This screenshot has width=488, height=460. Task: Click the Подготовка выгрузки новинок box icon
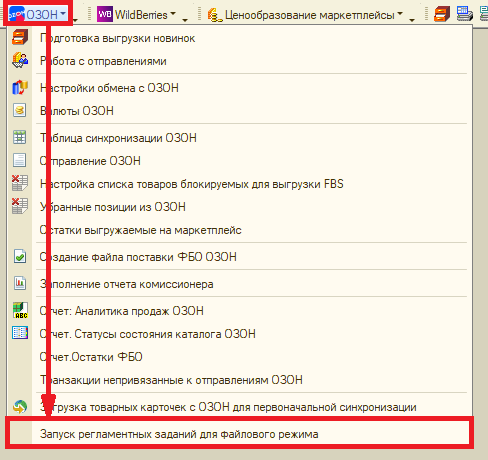tap(20, 37)
